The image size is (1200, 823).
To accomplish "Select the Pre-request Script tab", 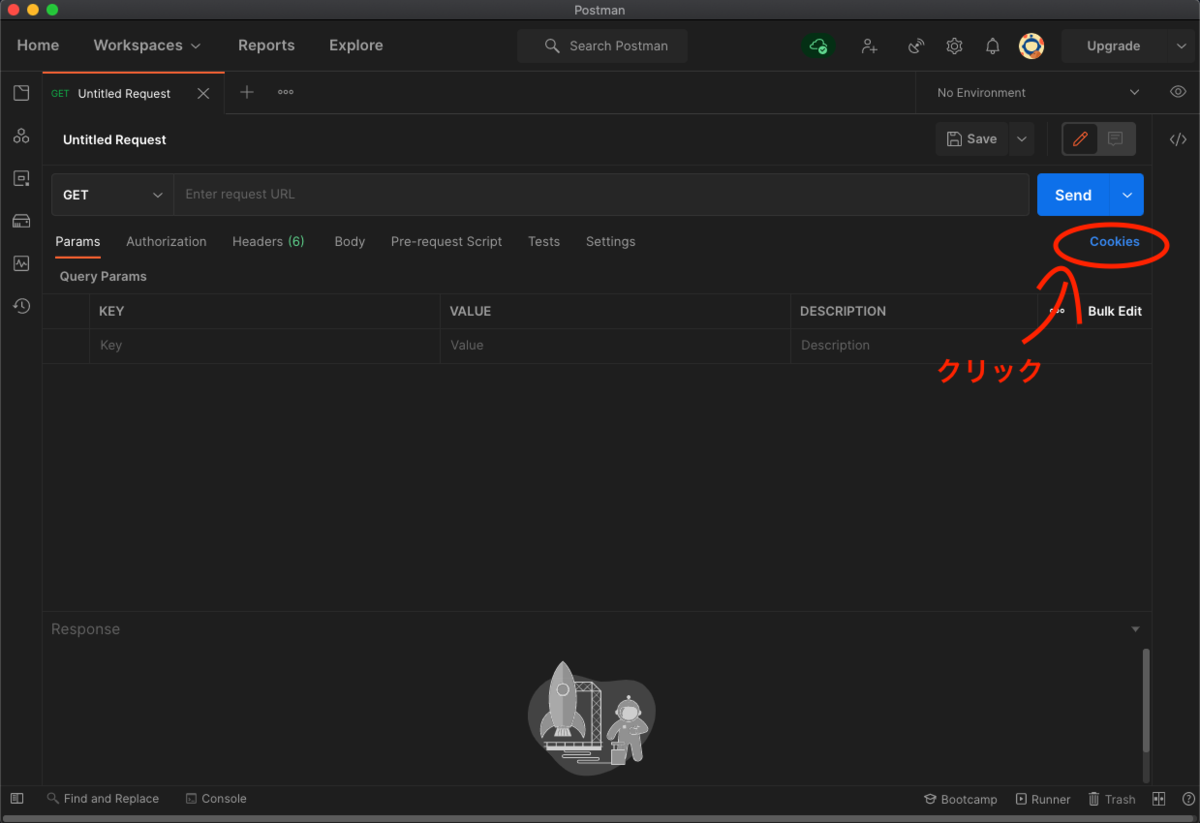I will 446,242.
